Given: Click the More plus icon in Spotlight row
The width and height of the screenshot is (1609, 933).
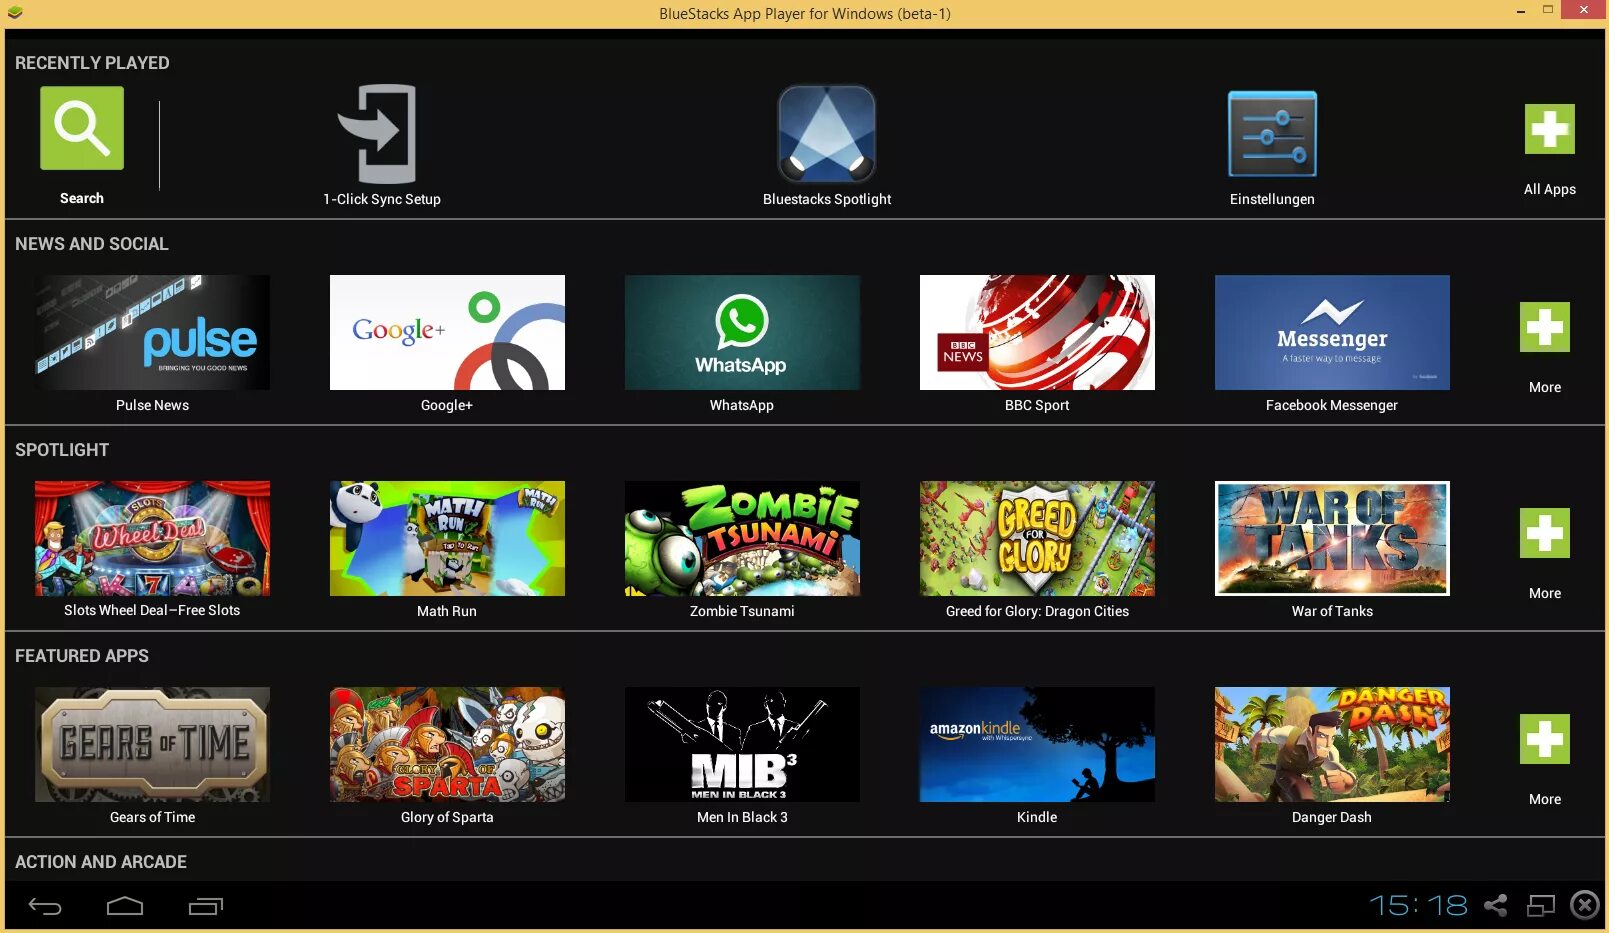Looking at the screenshot, I should [1545, 533].
